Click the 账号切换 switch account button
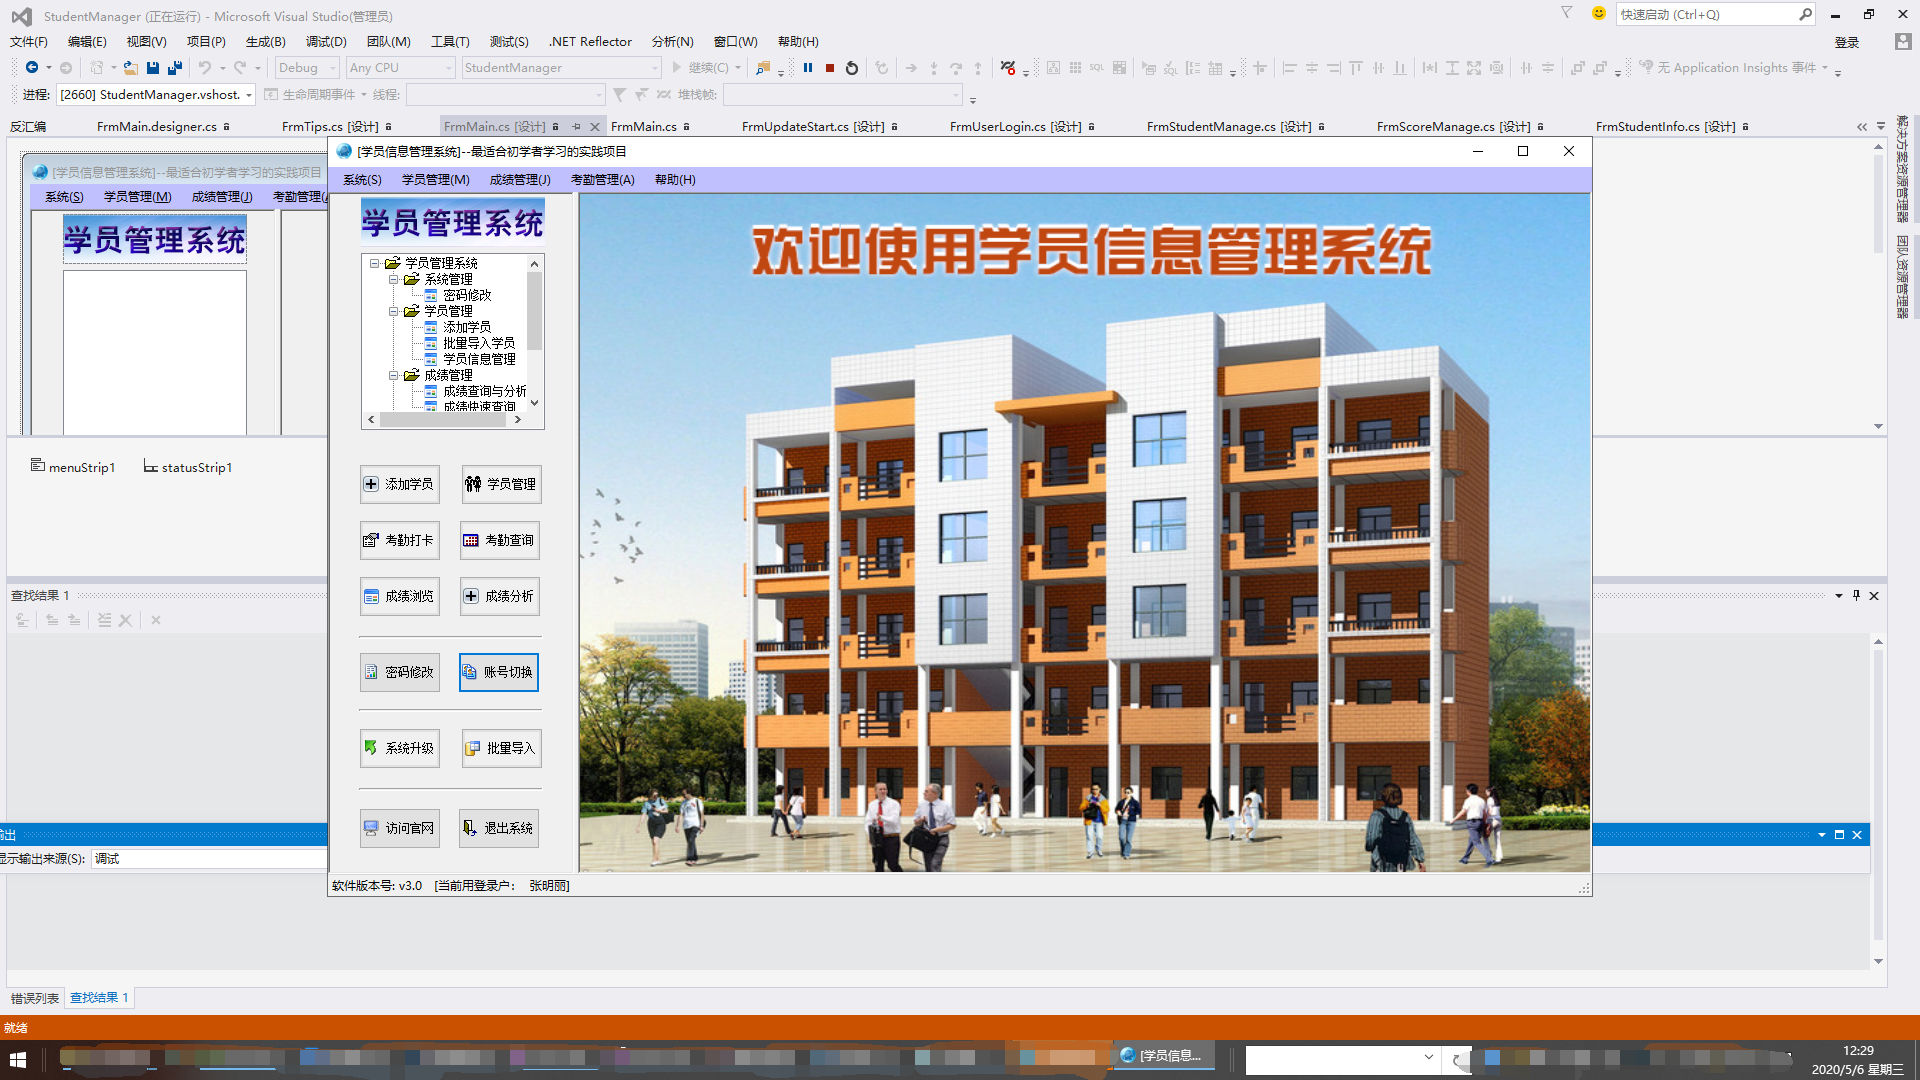The image size is (1920, 1080). click(499, 672)
